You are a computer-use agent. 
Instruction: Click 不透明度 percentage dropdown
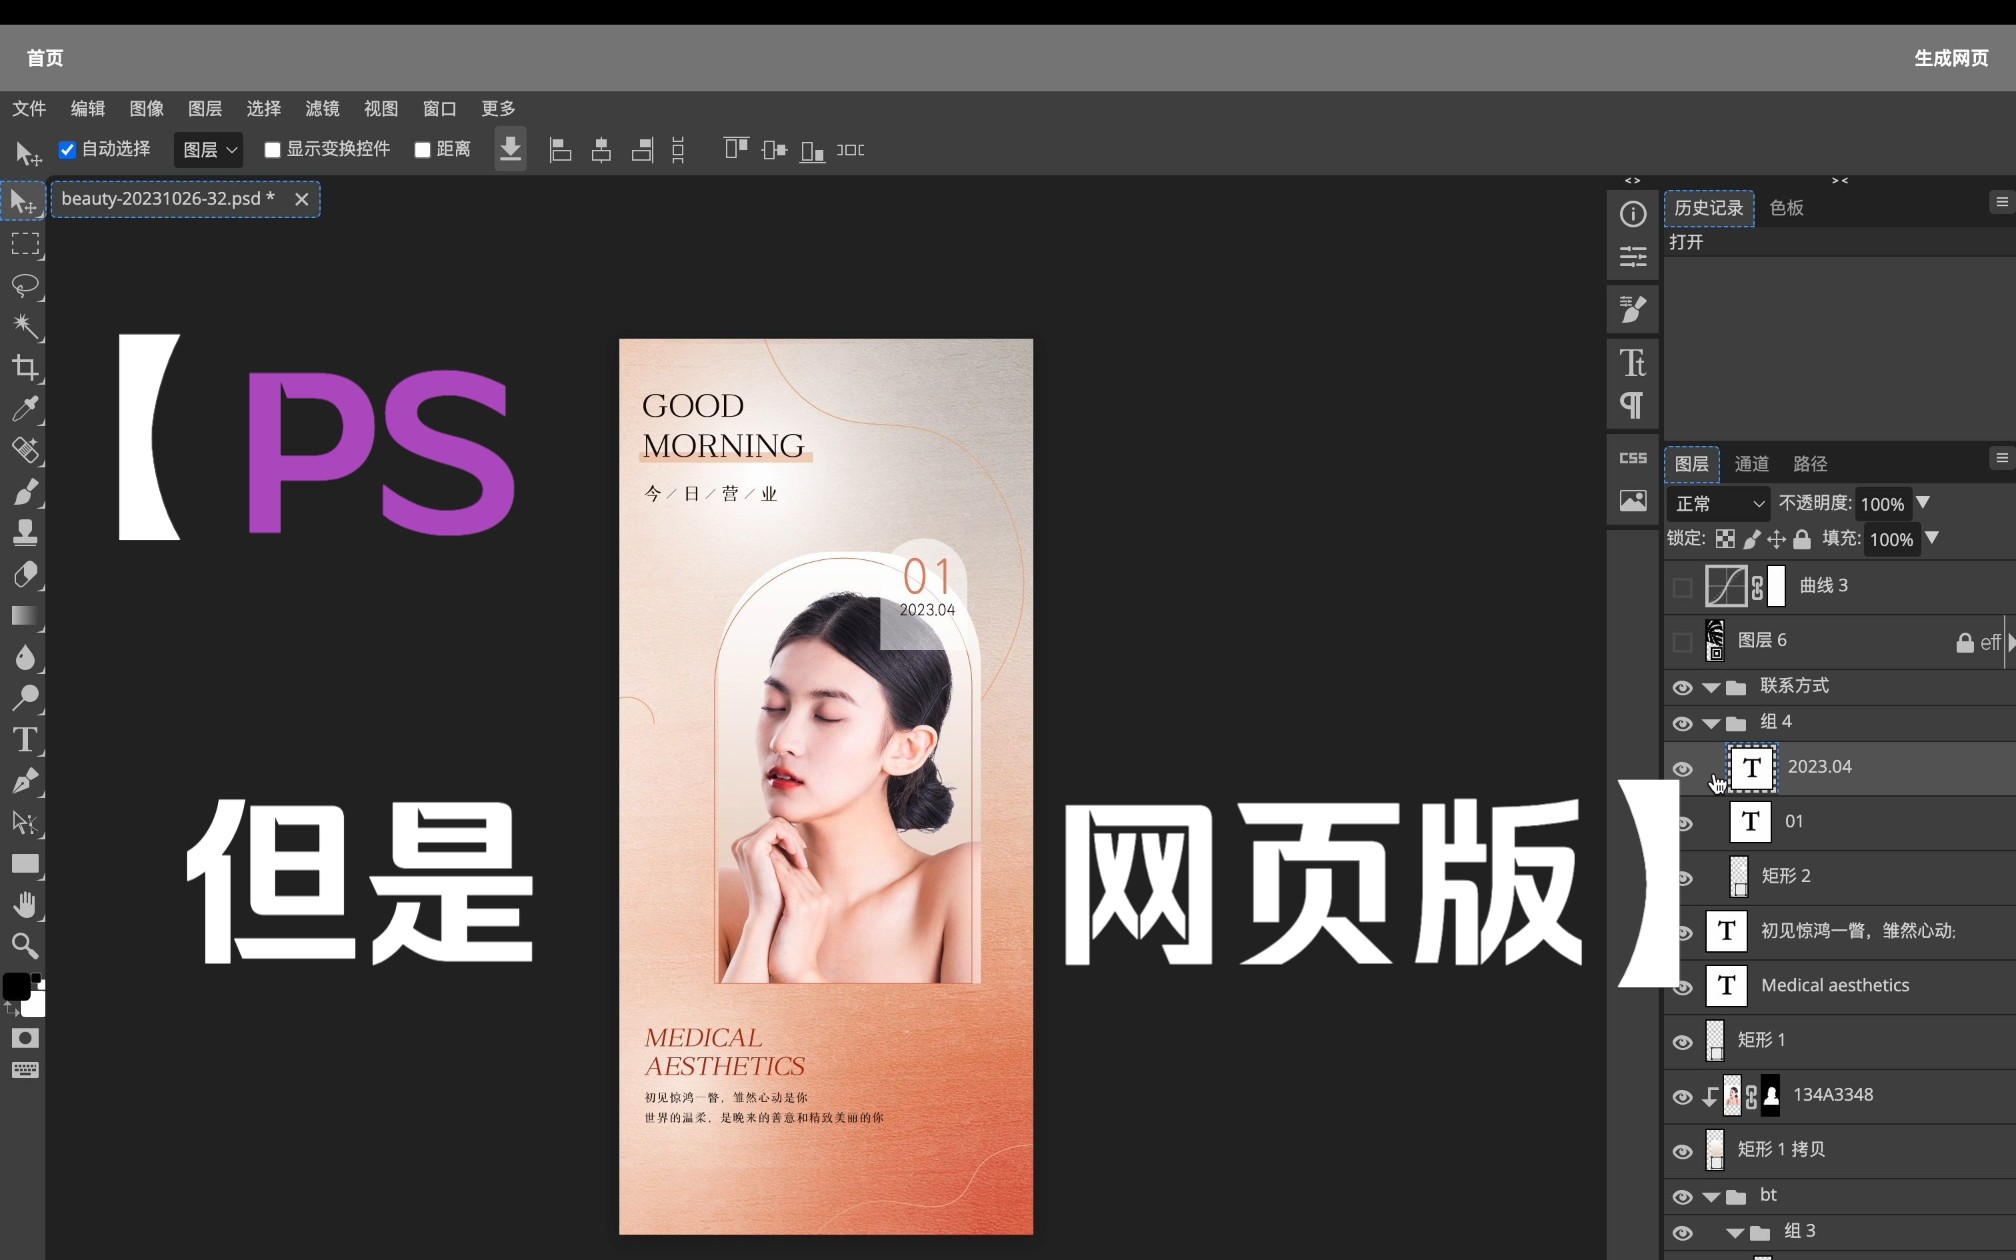(x=1923, y=504)
